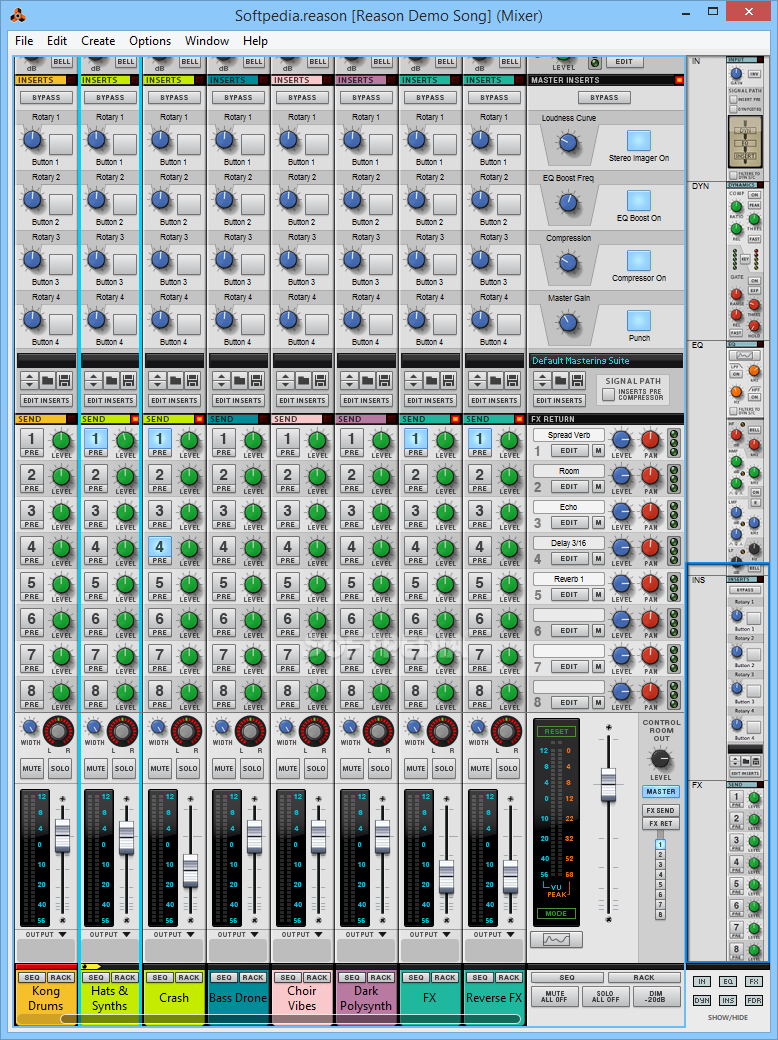Screen dimensions: 778x1040
Task: Toggle FDR section show/hide button
Action: point(754,1000)
